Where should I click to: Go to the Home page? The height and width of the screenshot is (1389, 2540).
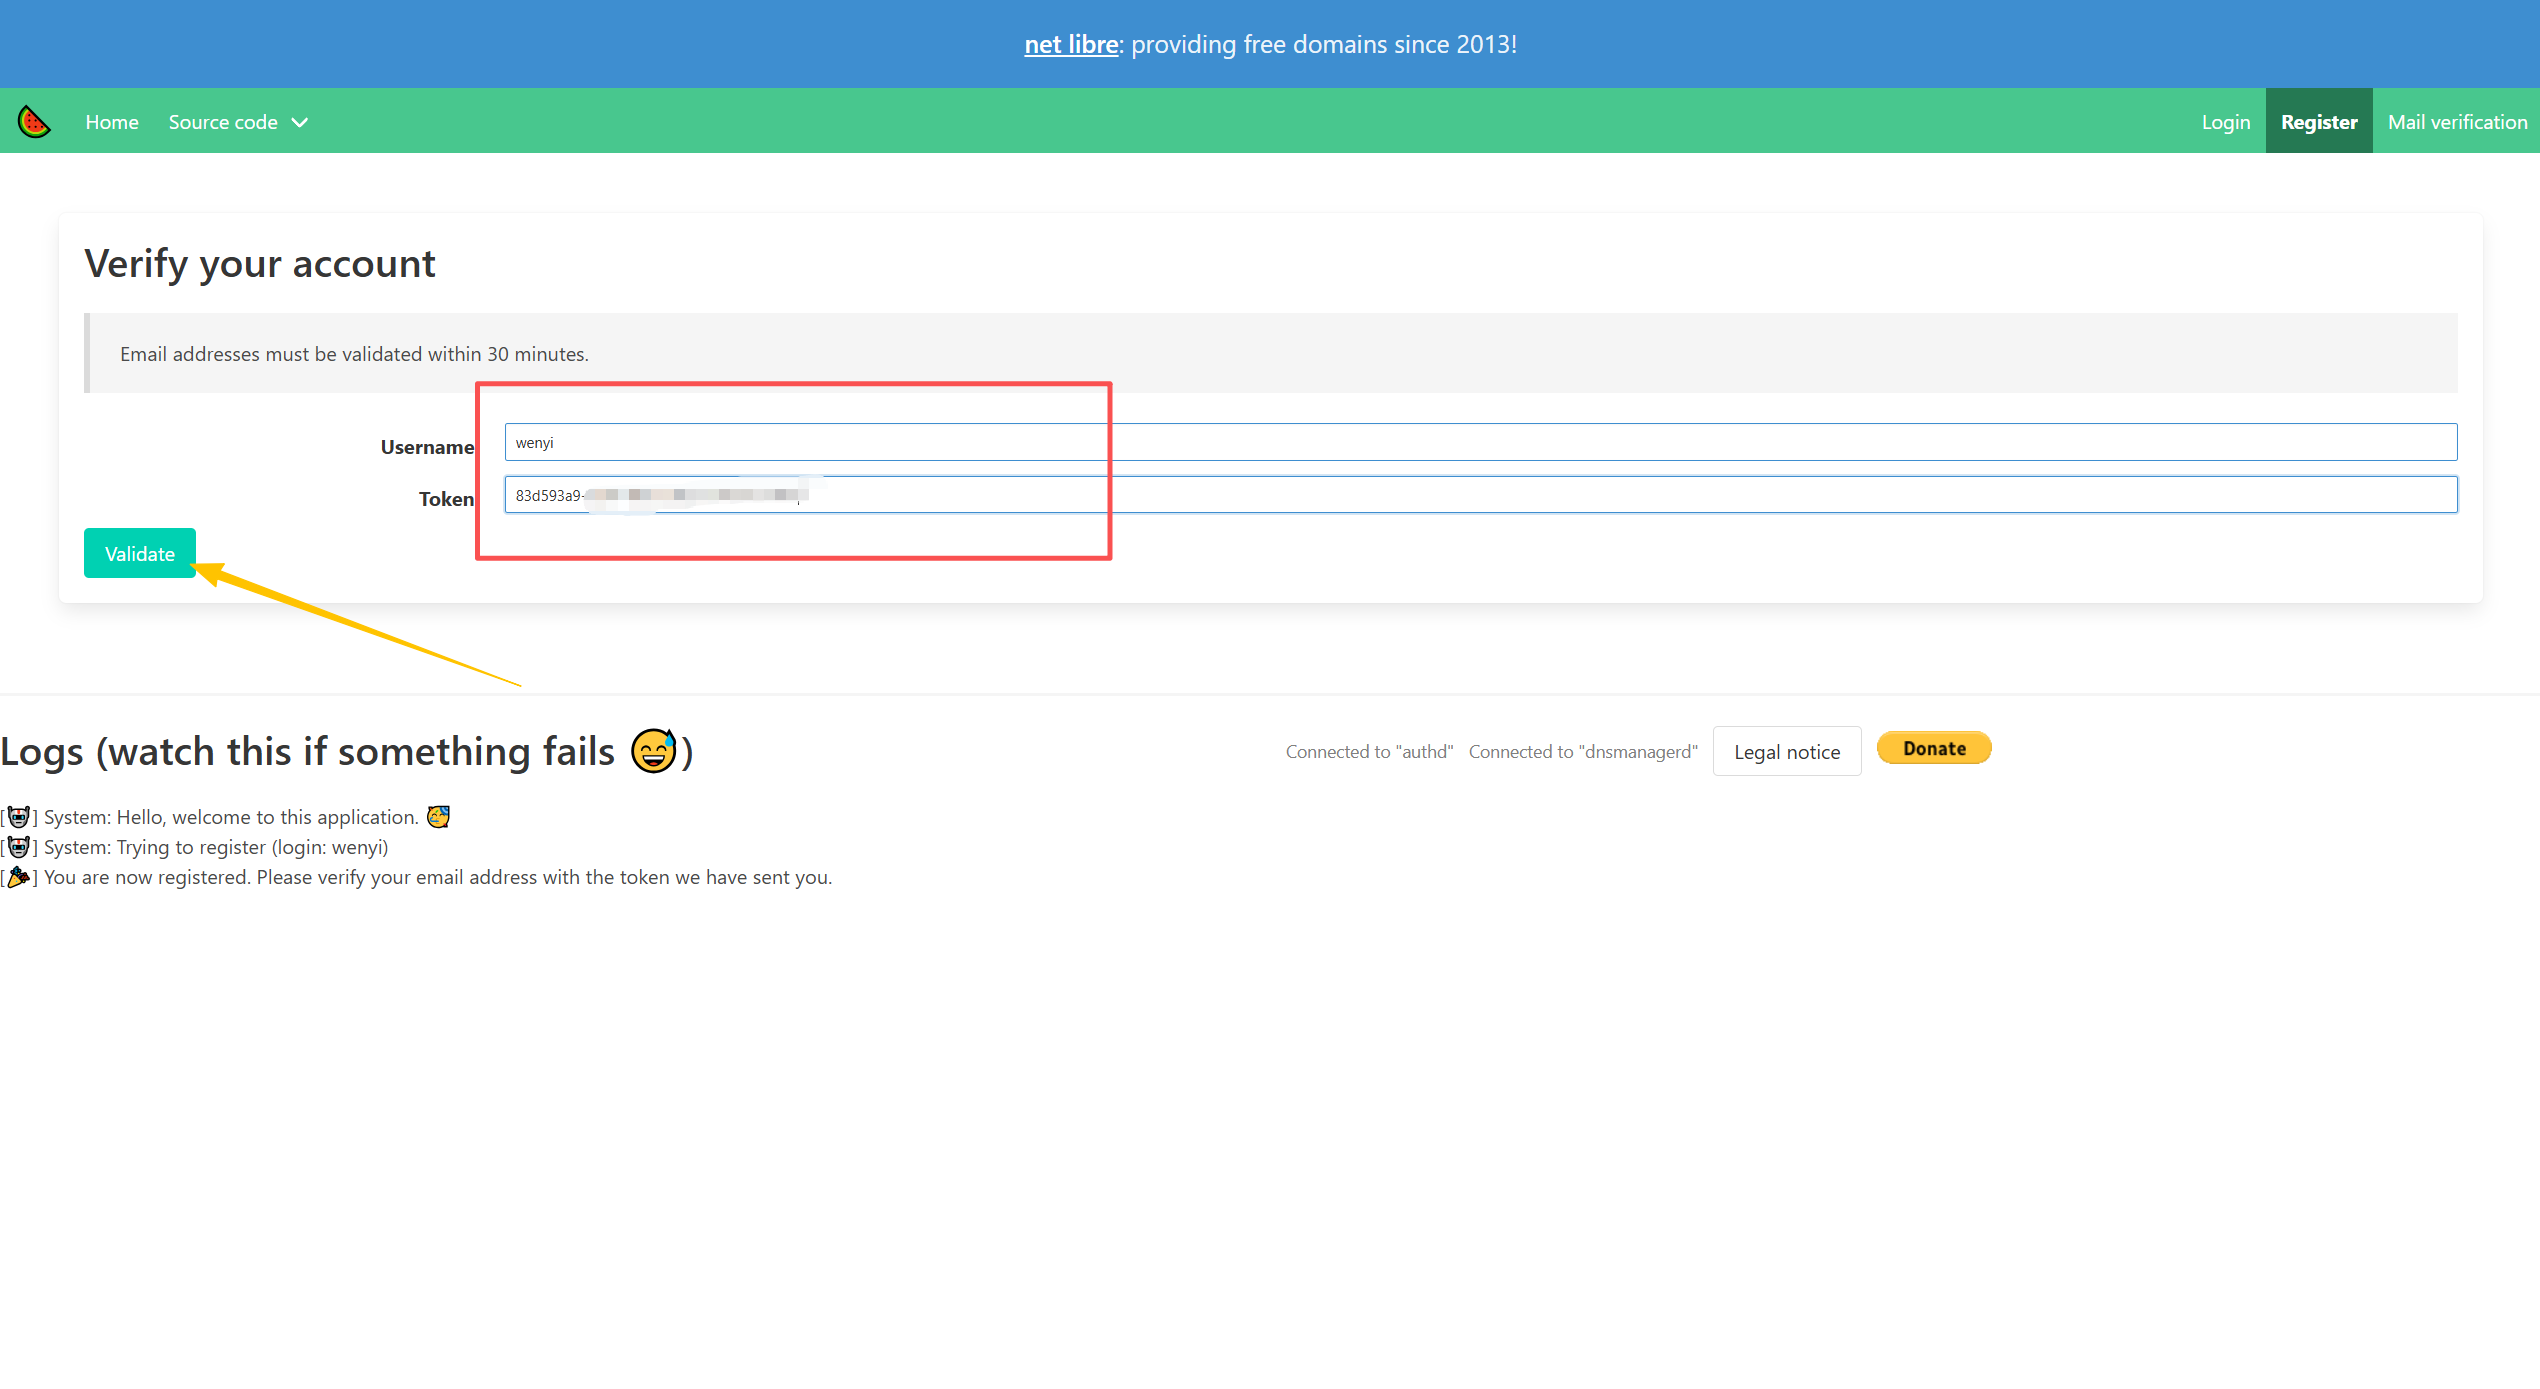[112, 122]
